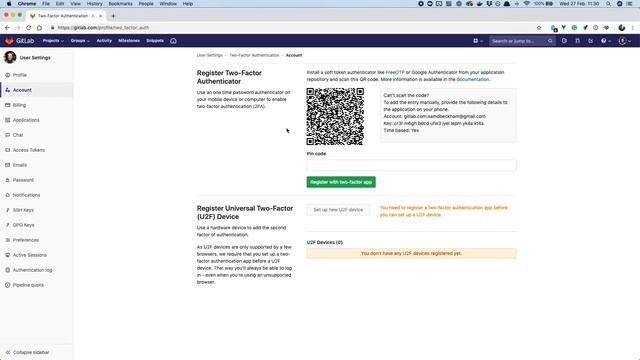The image size is (640, 360).
Task: Open the documentation link
Action: tap(472, 79)
